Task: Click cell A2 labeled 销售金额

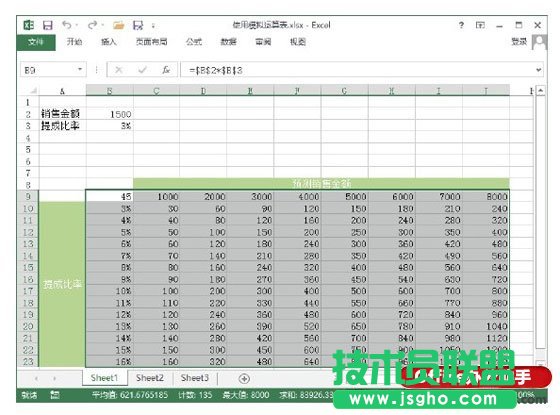Action: pyautogui.click(x=62, y=114)
